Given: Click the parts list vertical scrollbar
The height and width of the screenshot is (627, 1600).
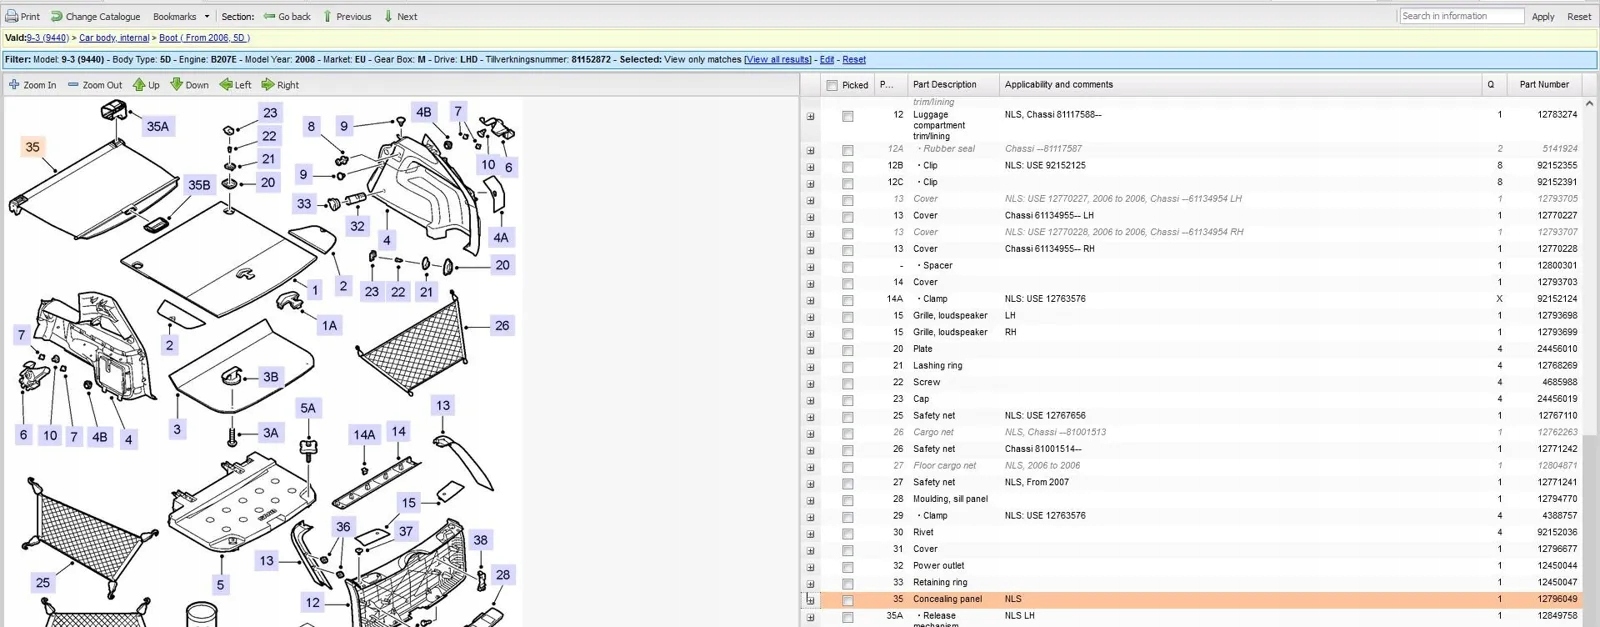Looking at the screenshot, I should (x=1589, y=300).
